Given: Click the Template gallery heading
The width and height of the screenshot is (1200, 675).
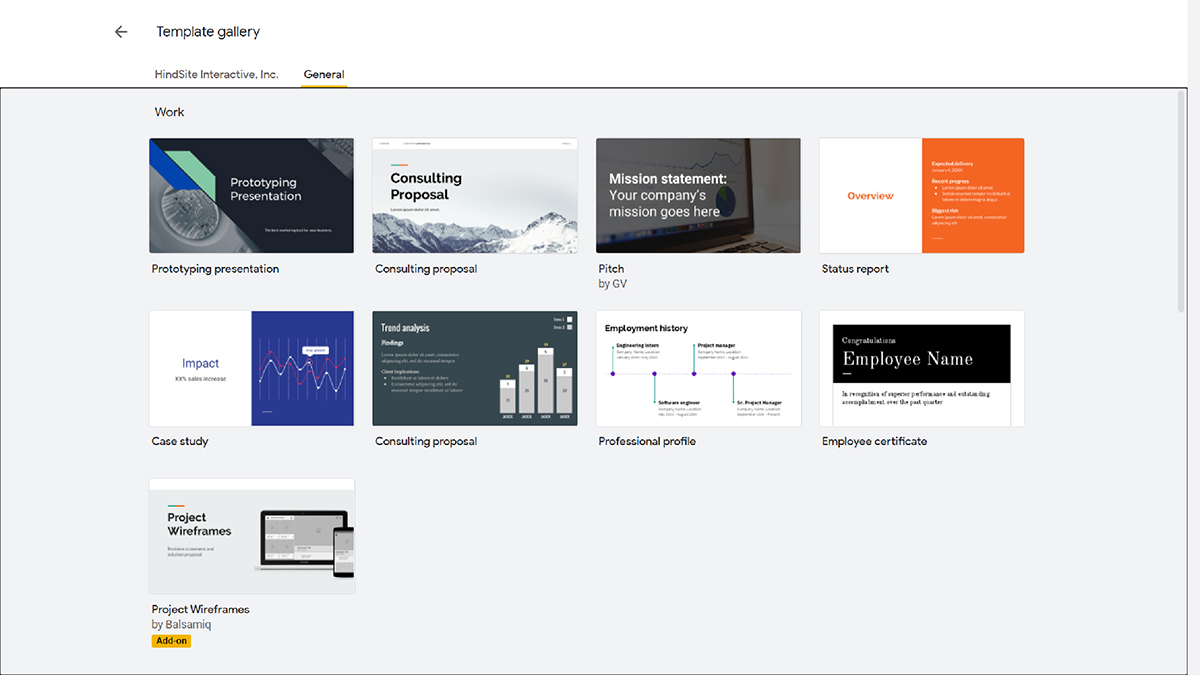Looking at the screenshot, I should (208, 31).
